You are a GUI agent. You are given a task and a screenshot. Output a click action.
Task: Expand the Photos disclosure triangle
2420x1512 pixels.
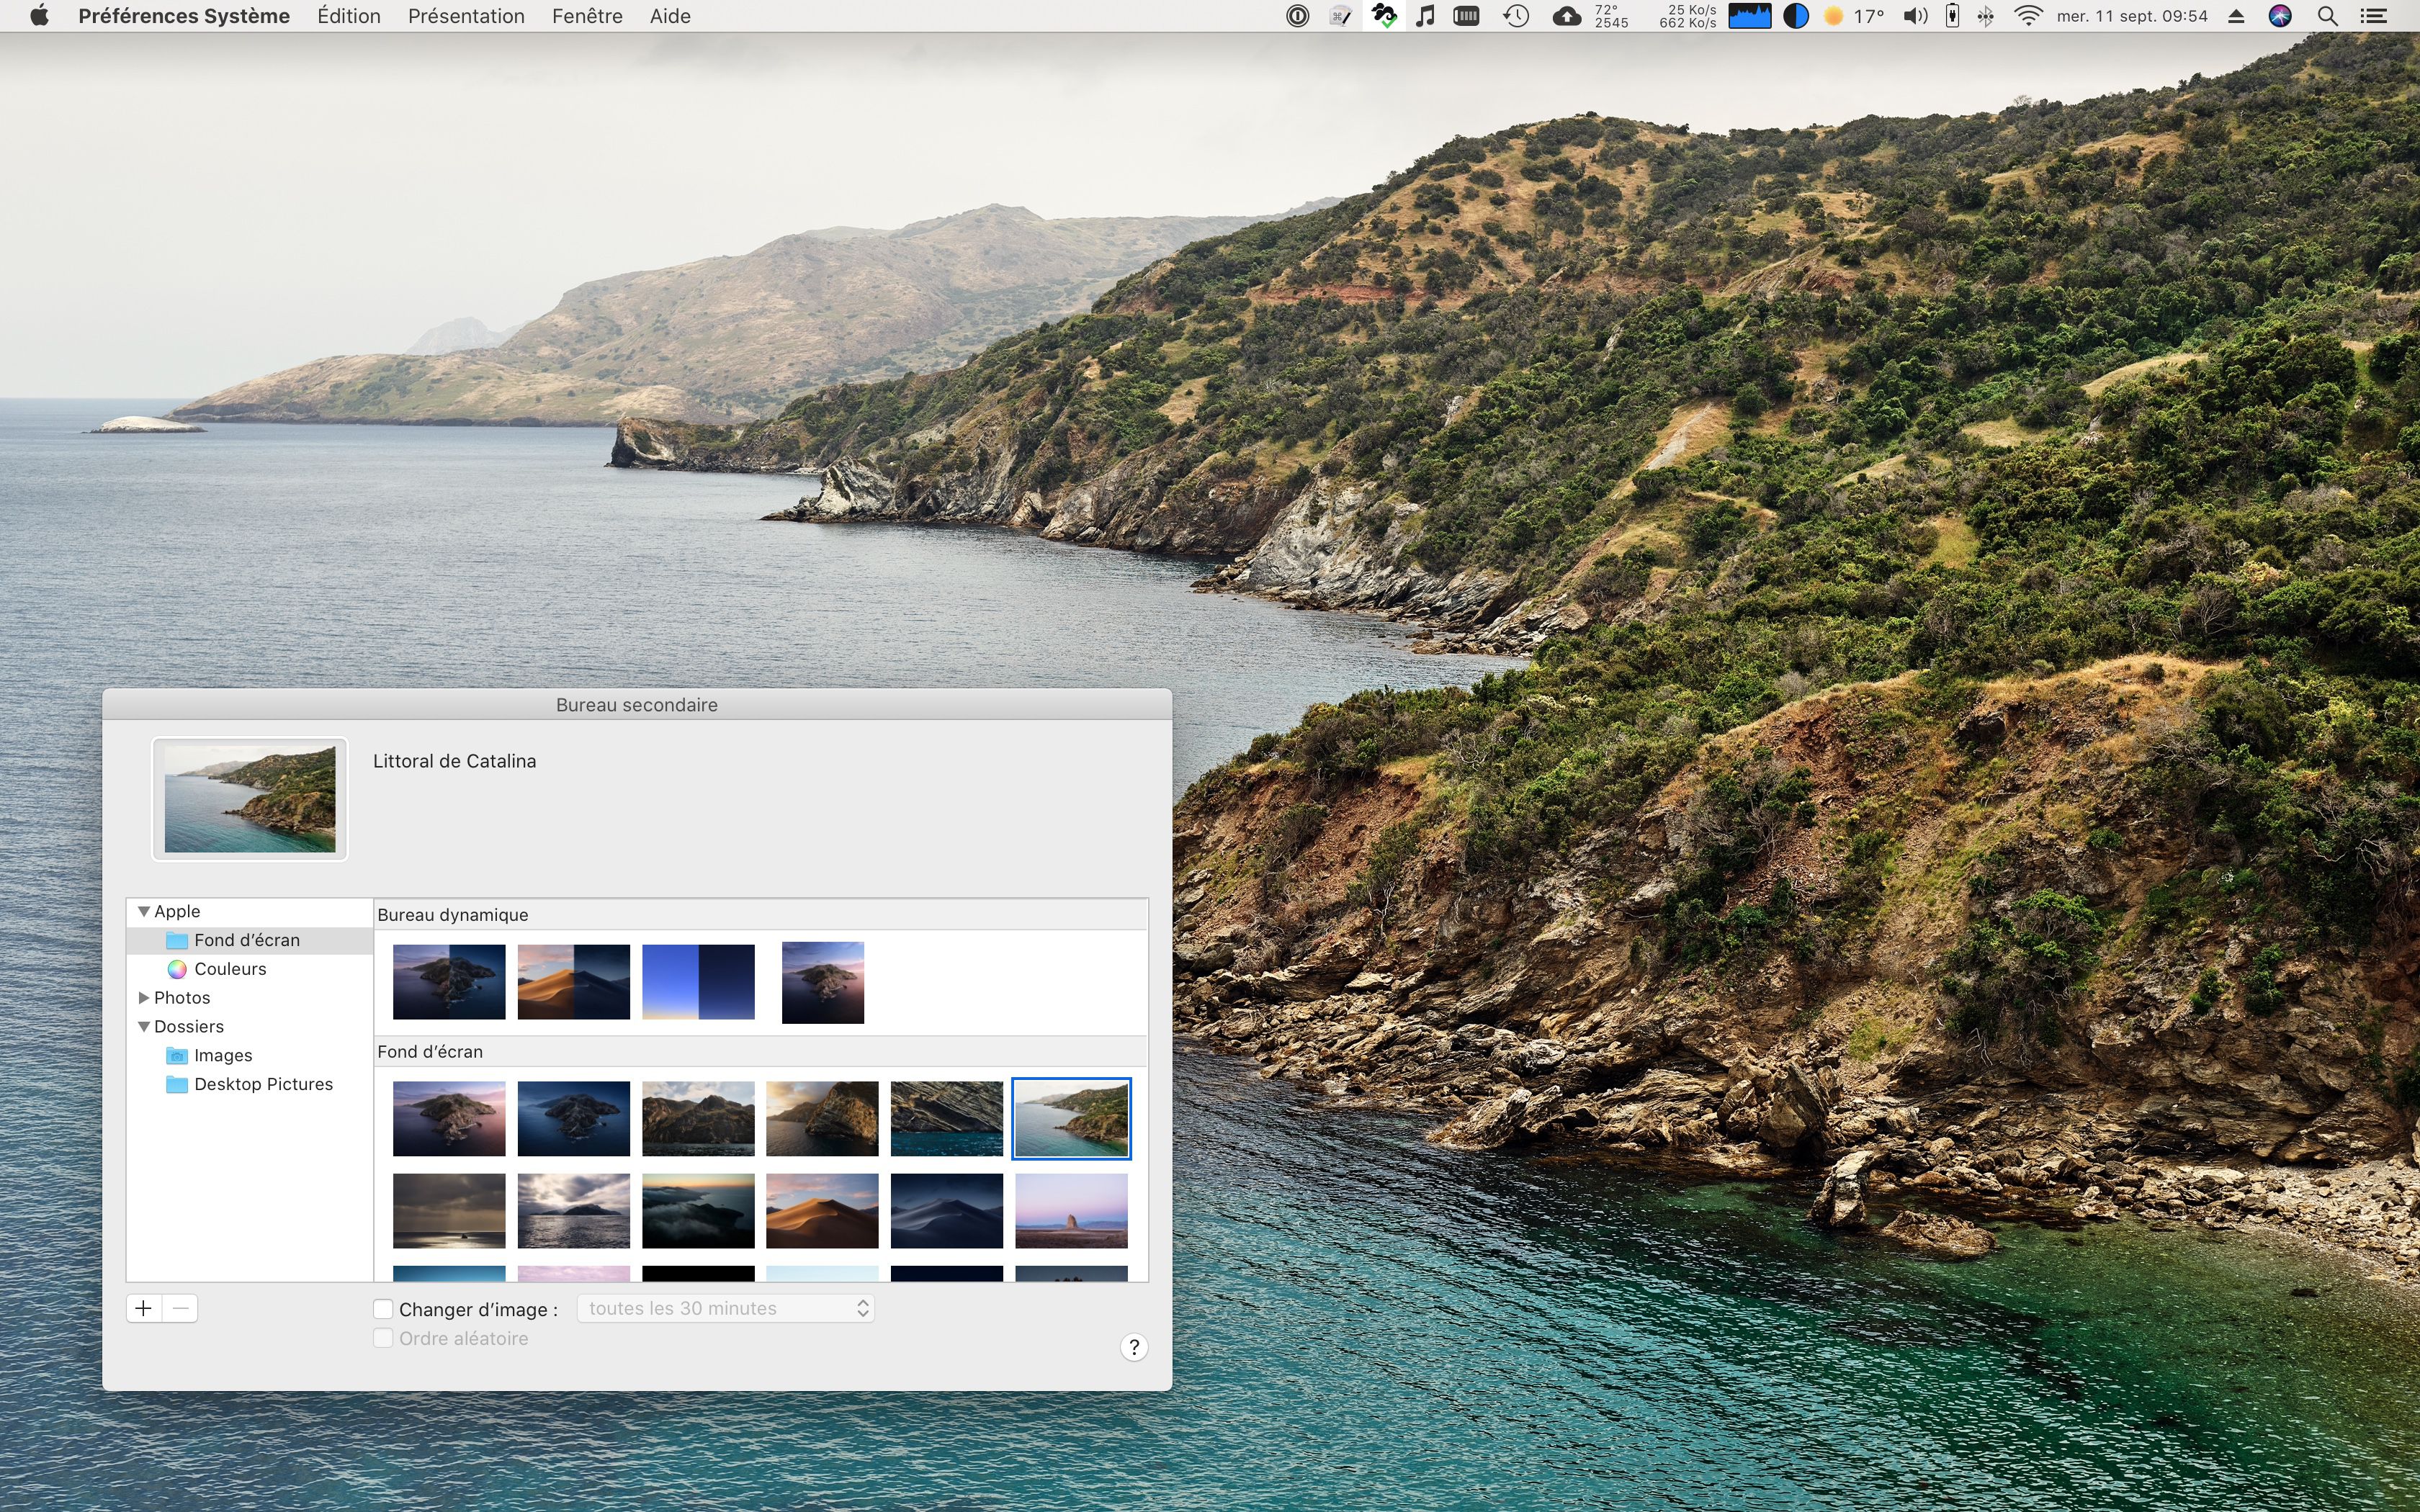tap(144, 998)
